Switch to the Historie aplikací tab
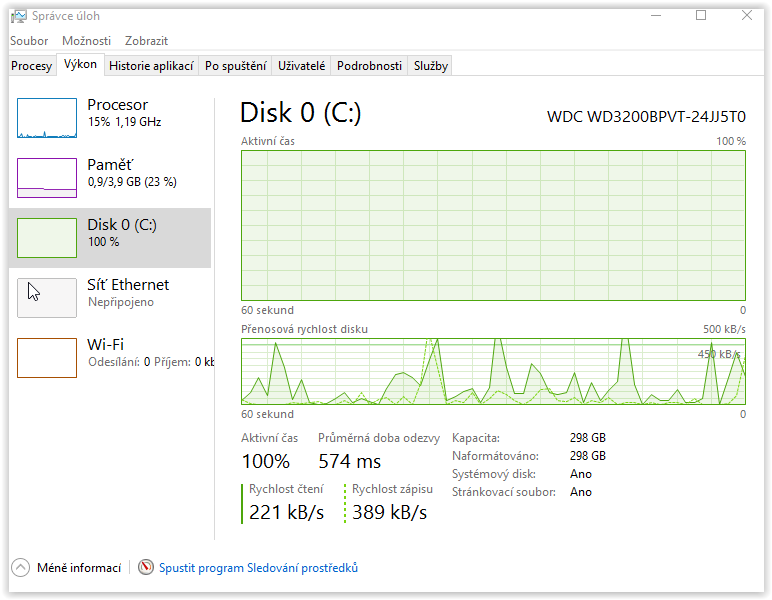Image resolution: width=772 pixels, height=600 pixels. (151, 66)
